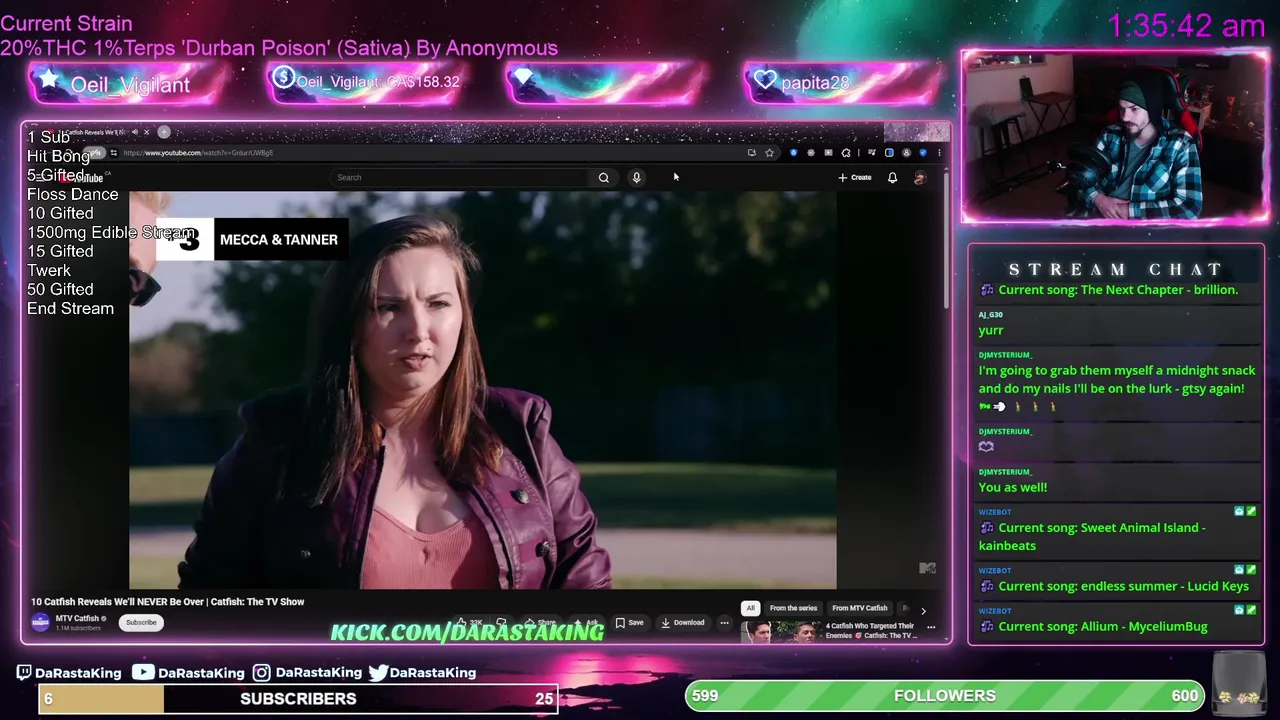Screen dimensions: 1280x720
Task: Click chat message 'yurr'
Action: [990, 330]
